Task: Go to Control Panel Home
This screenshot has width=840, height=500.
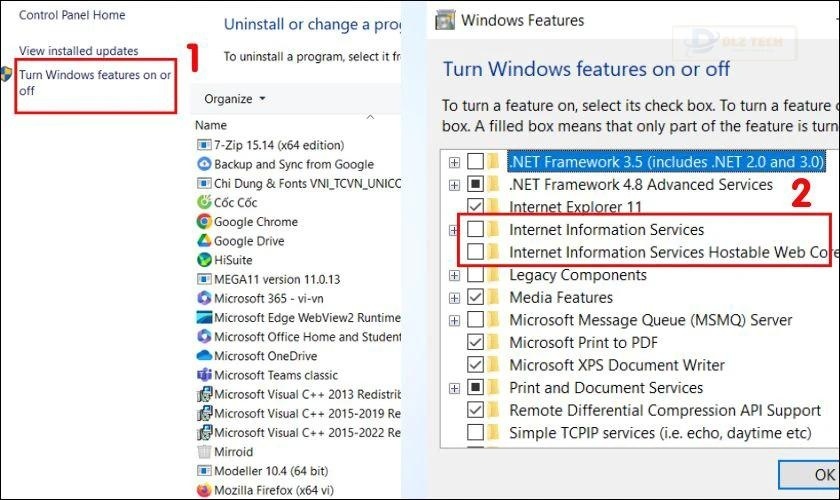Action: (73, 15)
